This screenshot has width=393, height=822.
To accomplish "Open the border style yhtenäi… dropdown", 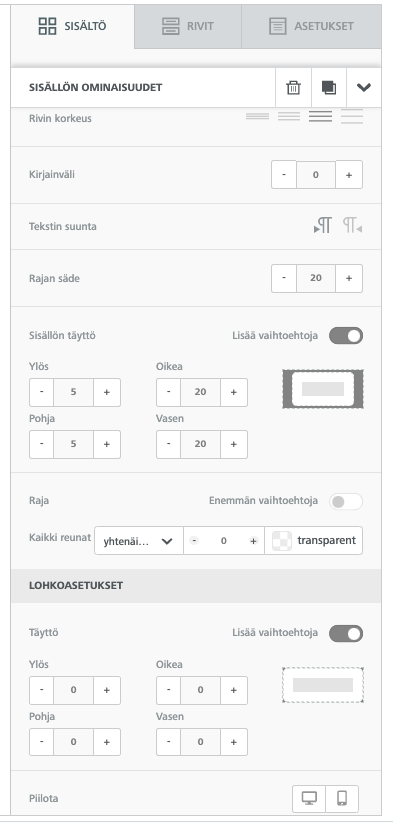I will 139,541.
